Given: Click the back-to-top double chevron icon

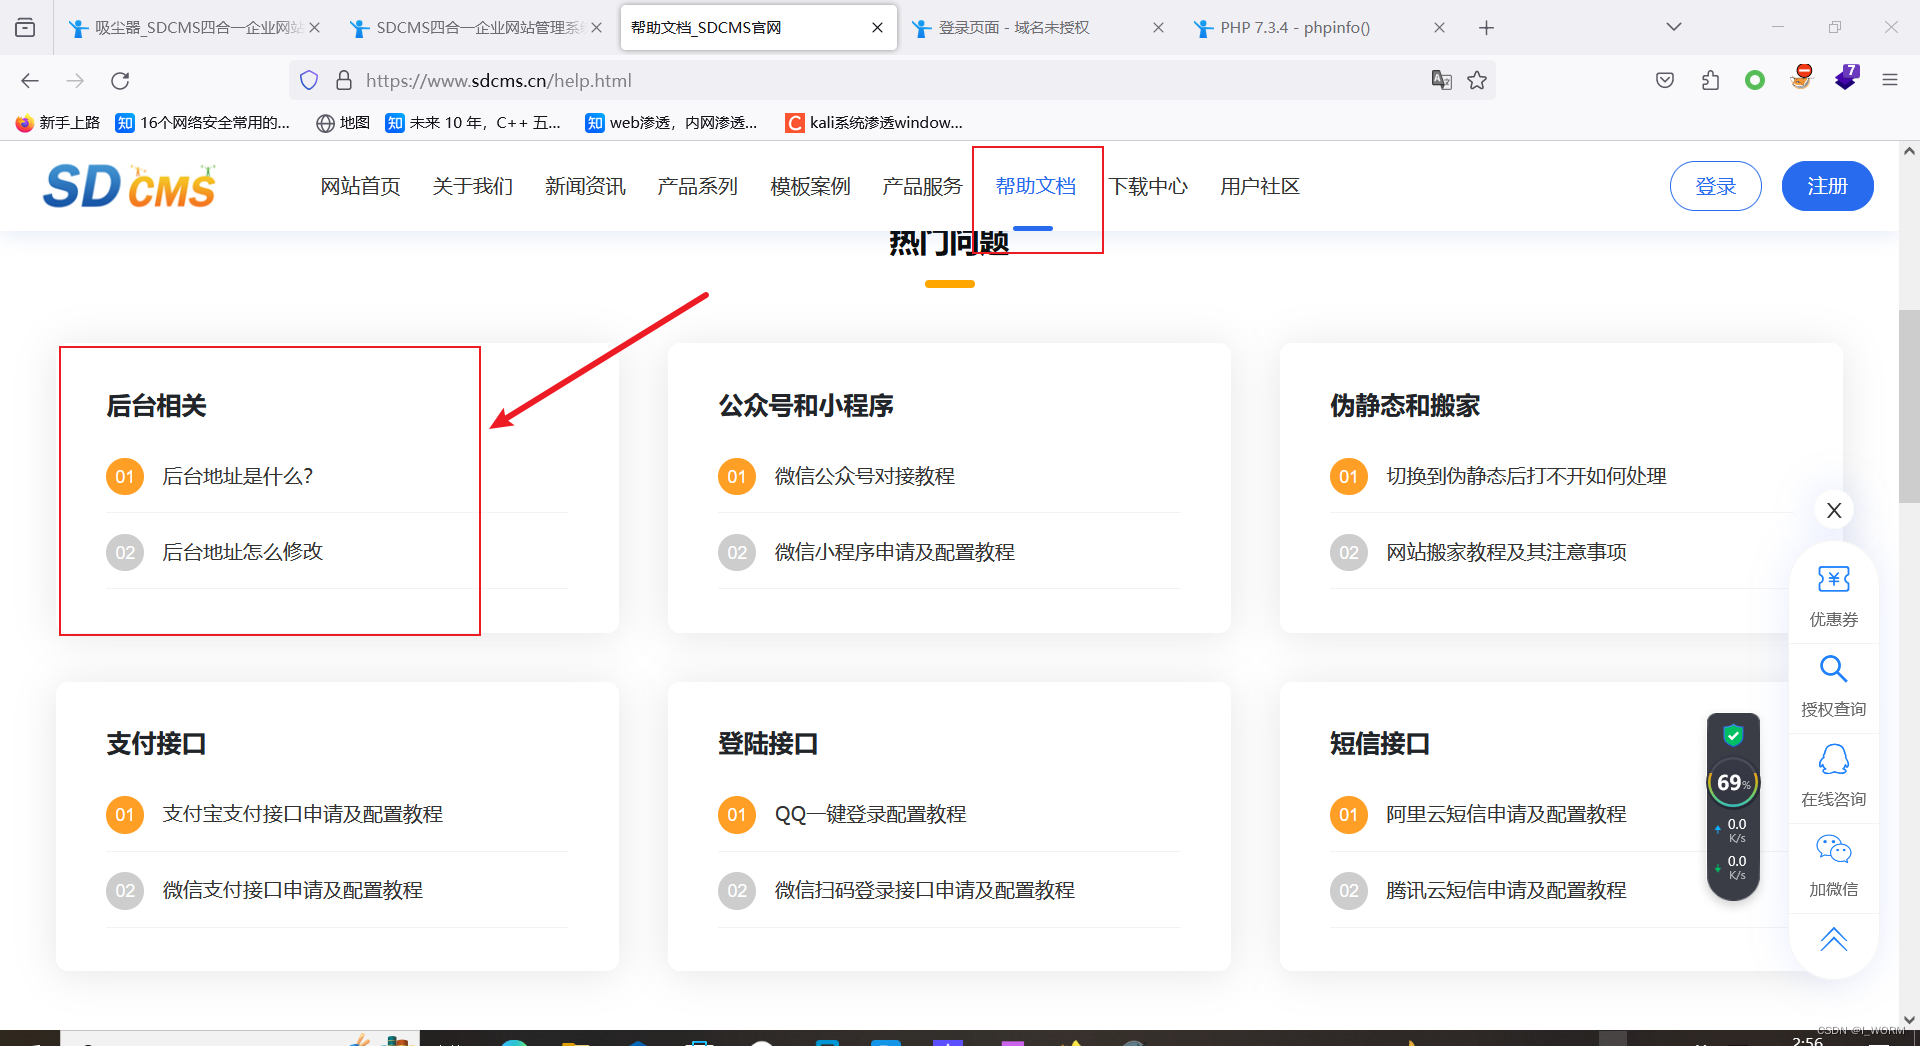Looking at the screenshot, I should coord(1833,940).
